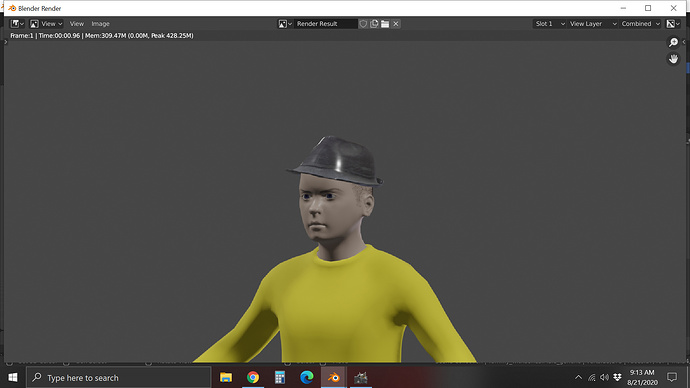This screenshot has height=388, width=690.
Task: Open the View mode dropdown with image icon
Action: pos(46,24)
